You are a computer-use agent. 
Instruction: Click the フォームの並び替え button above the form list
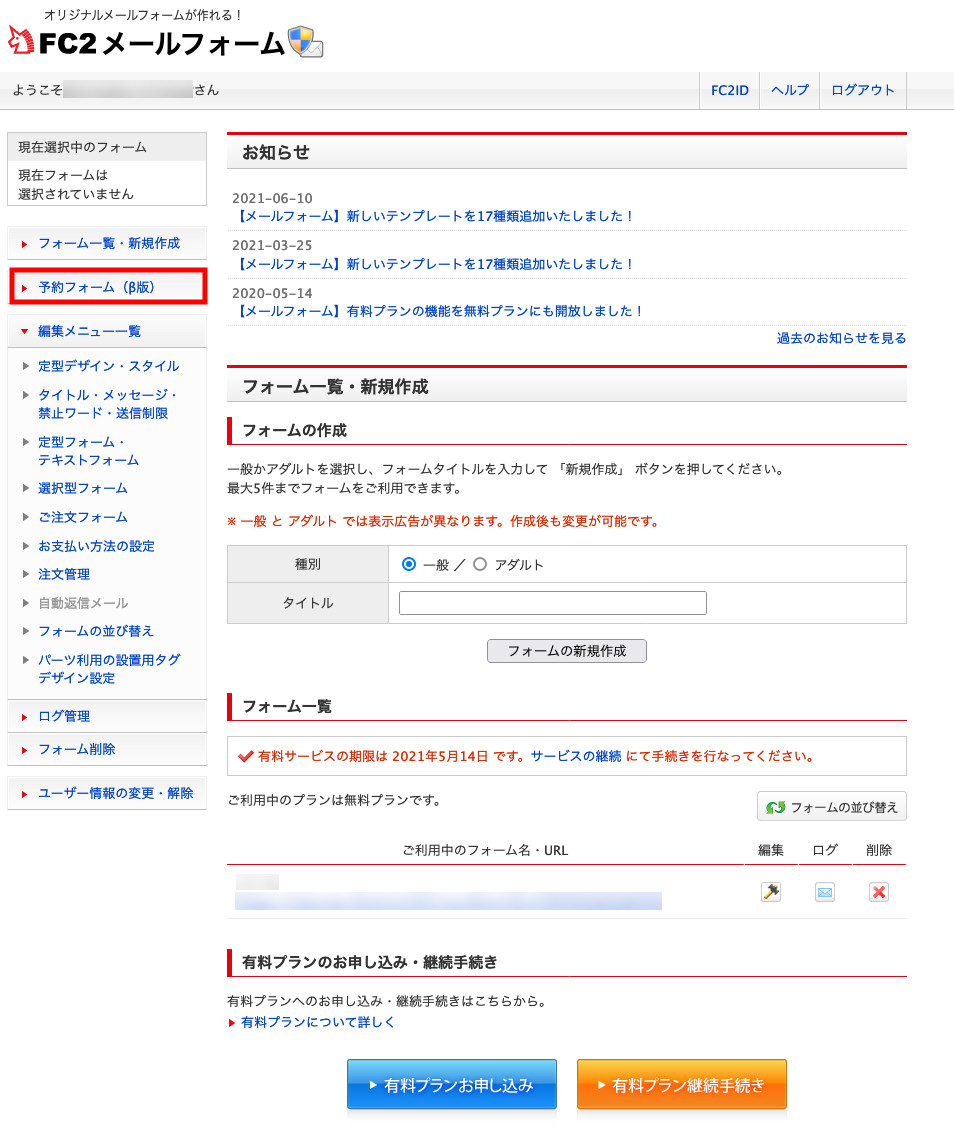(x=832, y=807)
